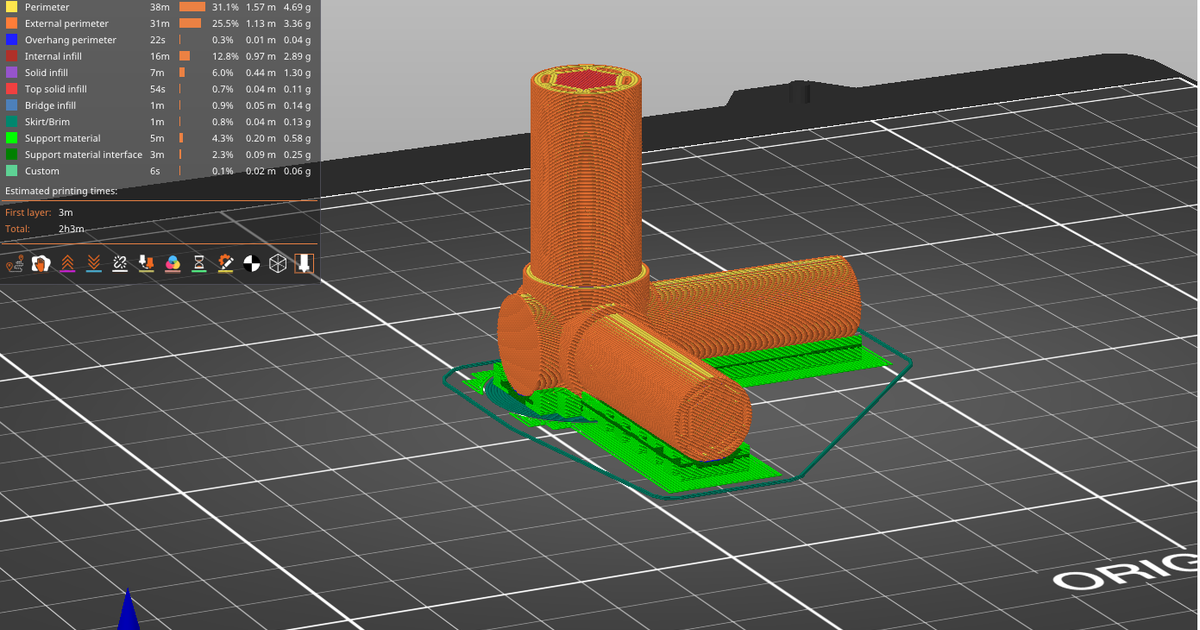The width and height of the screenshot is (1200, 630).
Task: Toggle color changes markers
Action: [172, 264]
